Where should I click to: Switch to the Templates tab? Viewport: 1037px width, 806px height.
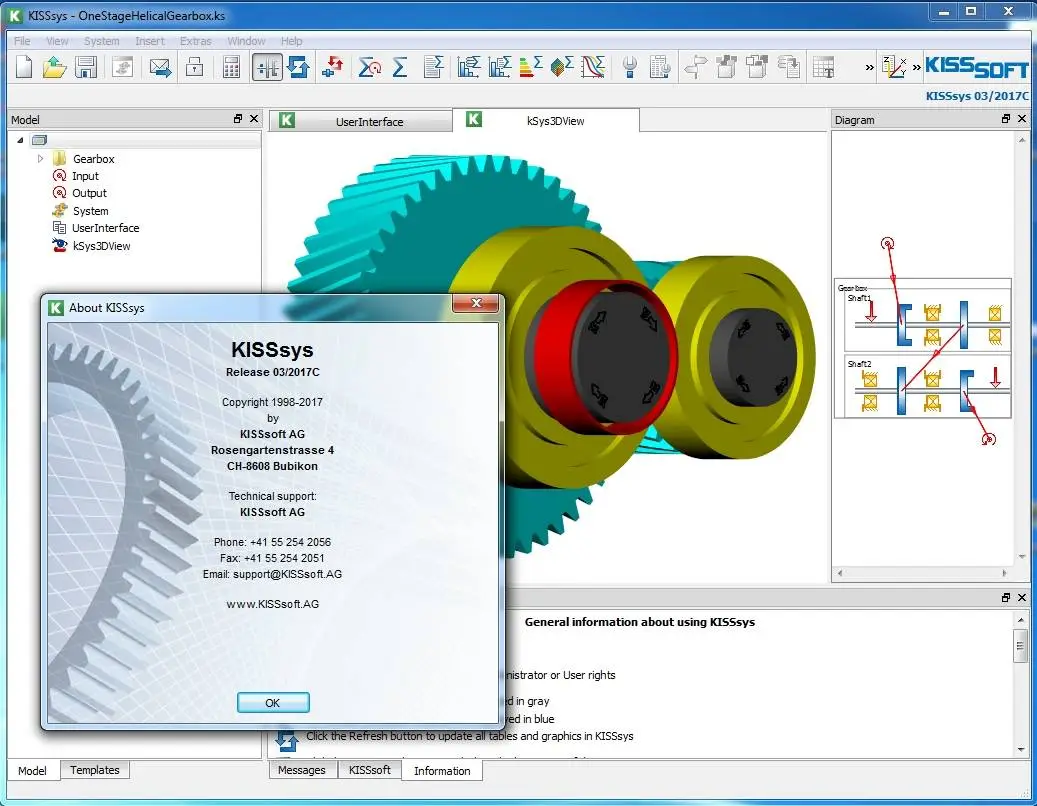95,770
